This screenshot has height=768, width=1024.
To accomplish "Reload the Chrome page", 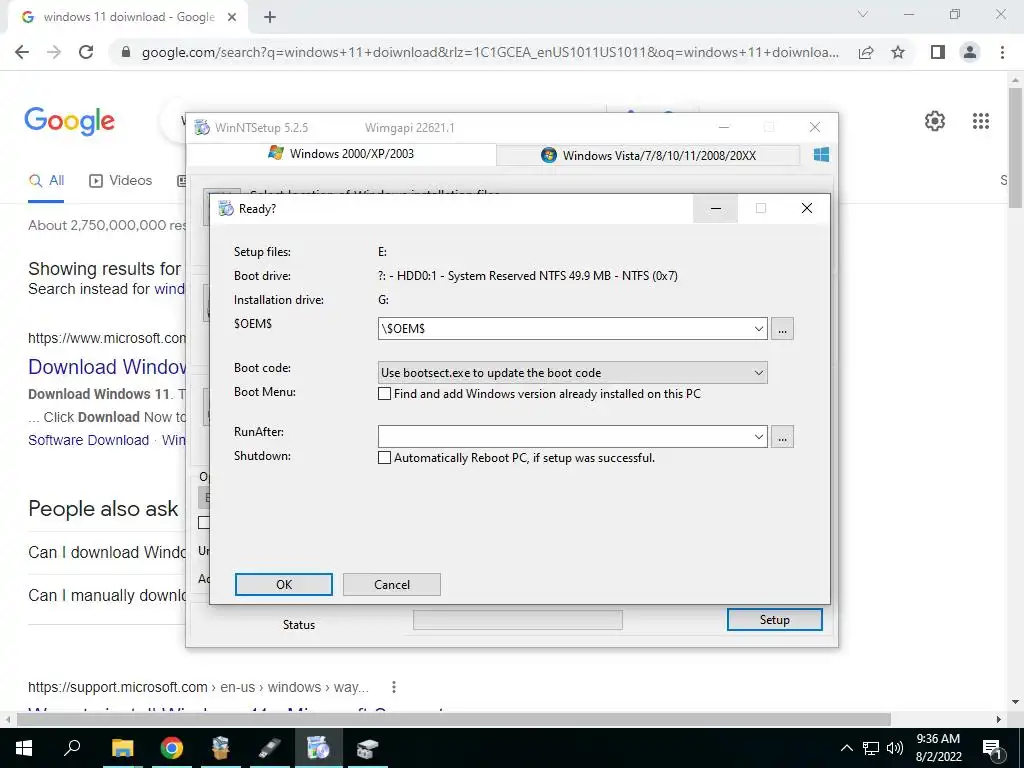I will pos(86,52).
